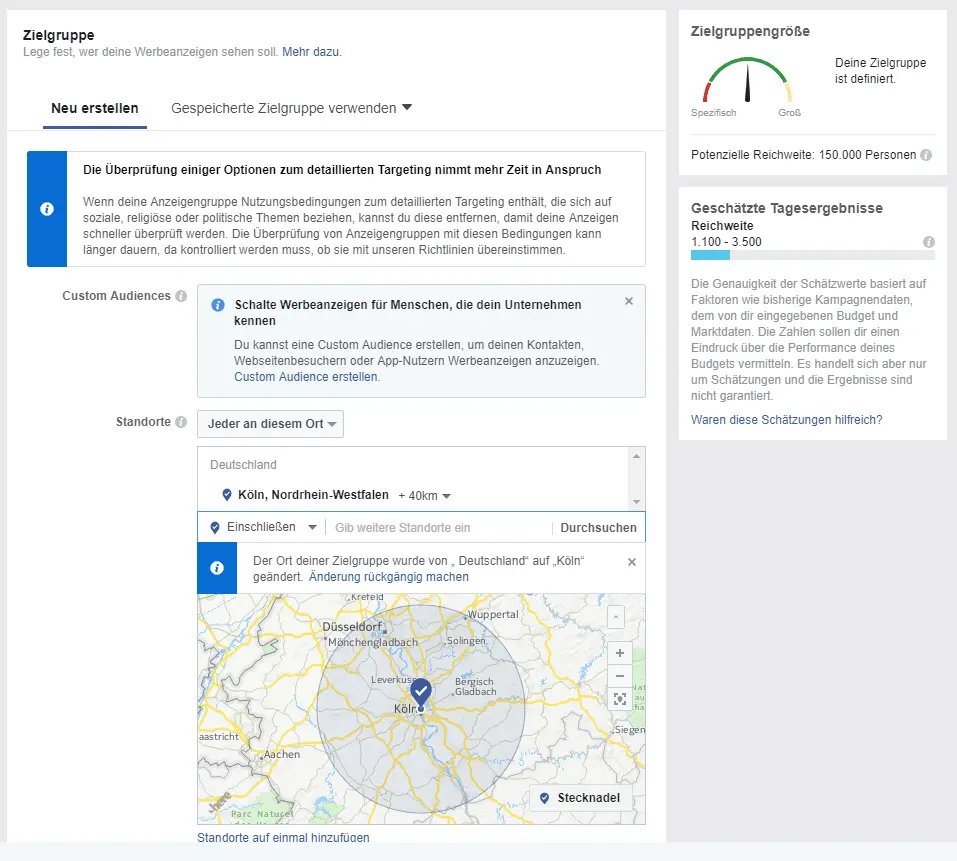Close the Custom Audience tip box
The width and height of the screenshot is (957, 861).
tap(629, 301)
